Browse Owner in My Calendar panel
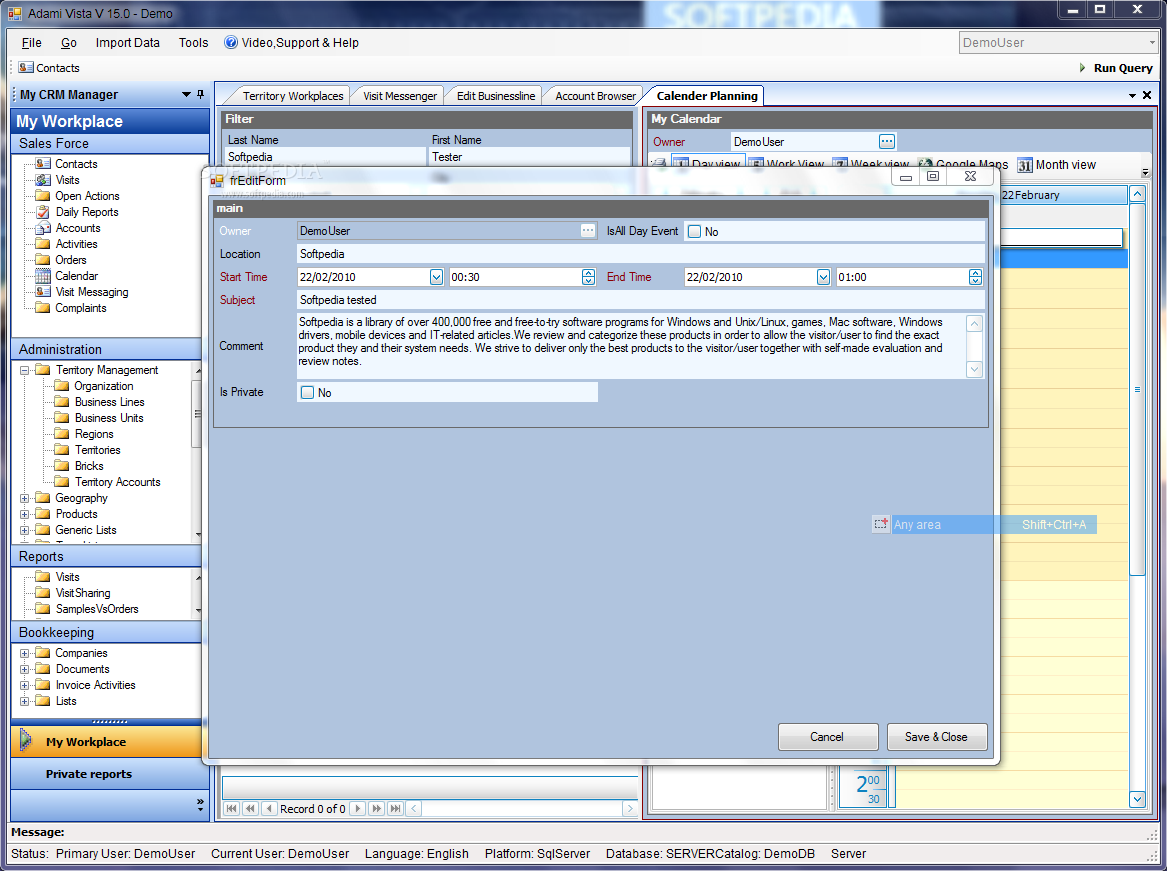 [x=886, y=141]
